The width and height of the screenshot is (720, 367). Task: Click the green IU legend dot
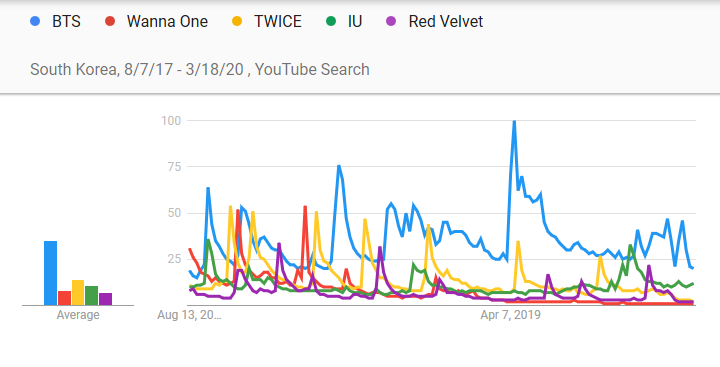(331, 21)
